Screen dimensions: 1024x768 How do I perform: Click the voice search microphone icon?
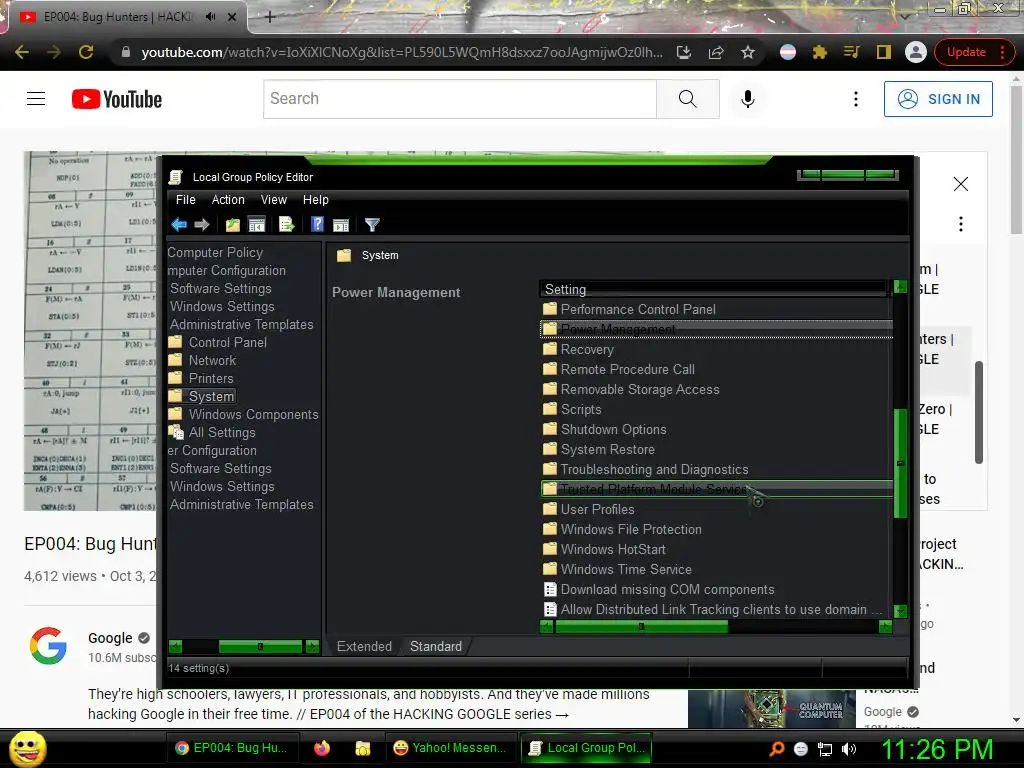748,99
